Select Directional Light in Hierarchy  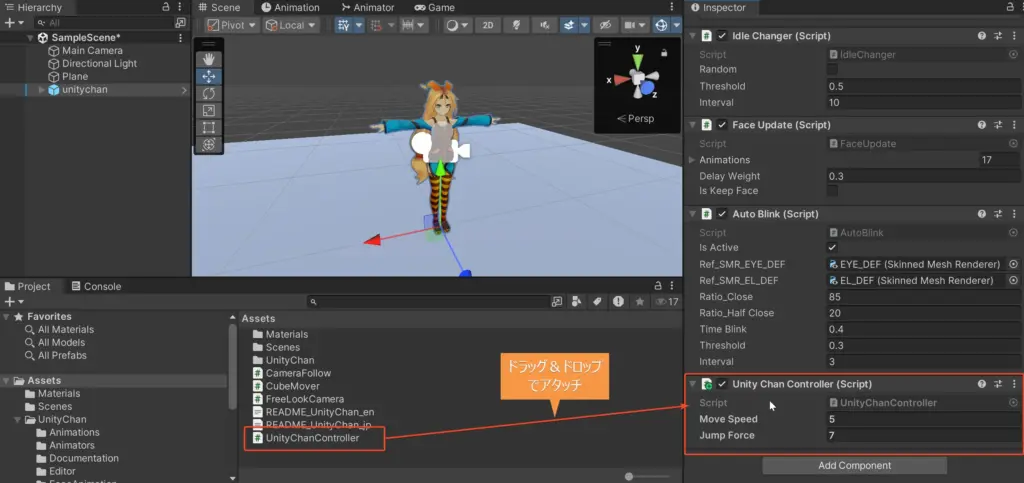(x=99, y=63)
